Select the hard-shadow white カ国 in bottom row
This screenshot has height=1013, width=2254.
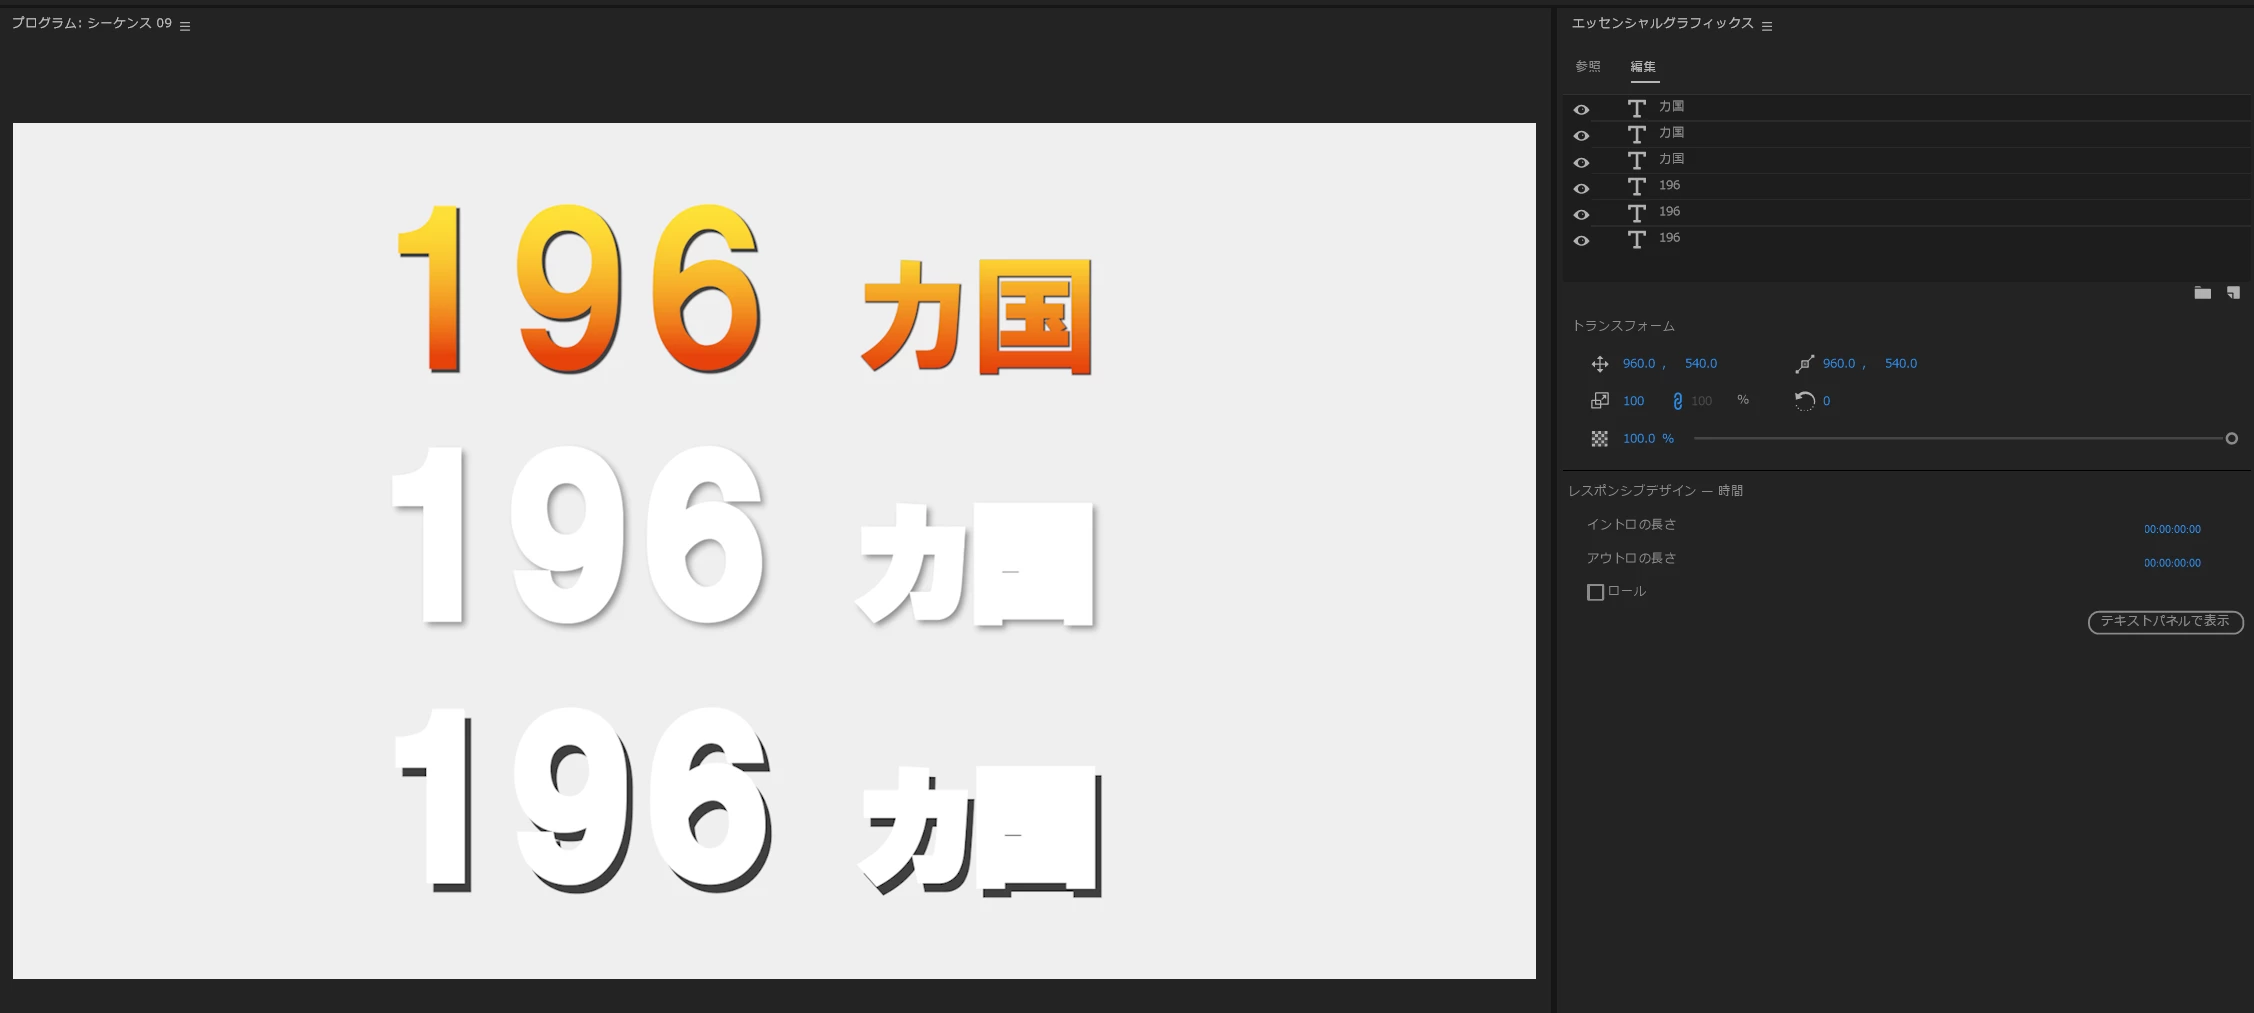[x=980, y=830]
